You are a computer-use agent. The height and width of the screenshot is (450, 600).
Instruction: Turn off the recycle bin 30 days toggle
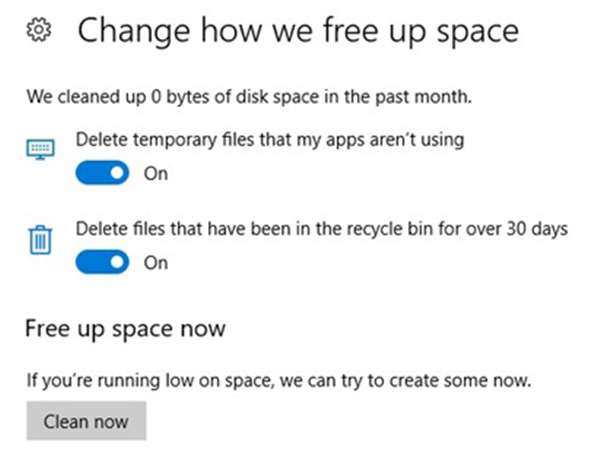103,263
